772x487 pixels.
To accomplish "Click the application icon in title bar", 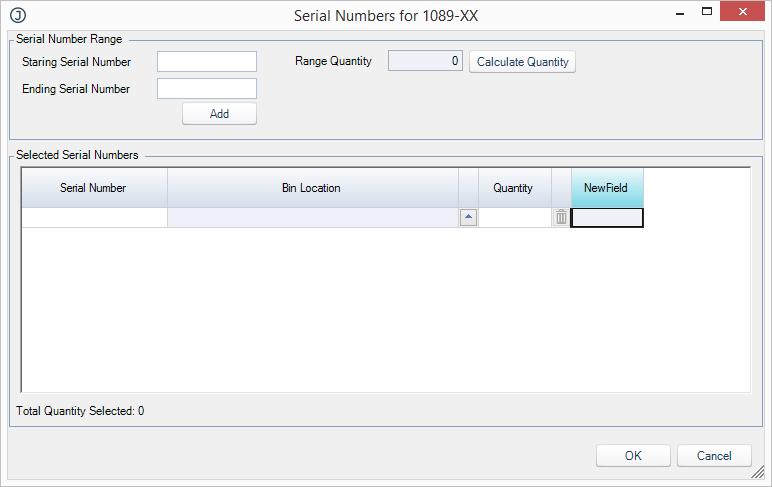I will point(17,16).
